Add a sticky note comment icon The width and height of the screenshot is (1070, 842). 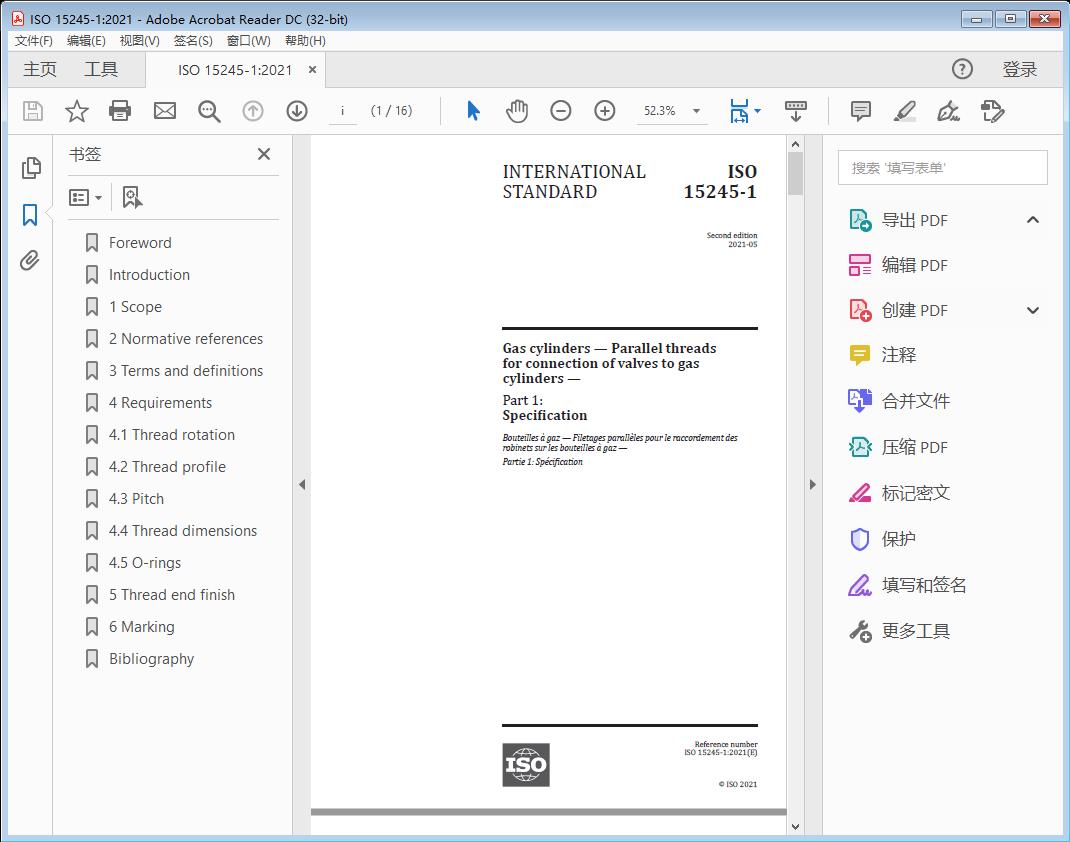click(x=860, y=111)
